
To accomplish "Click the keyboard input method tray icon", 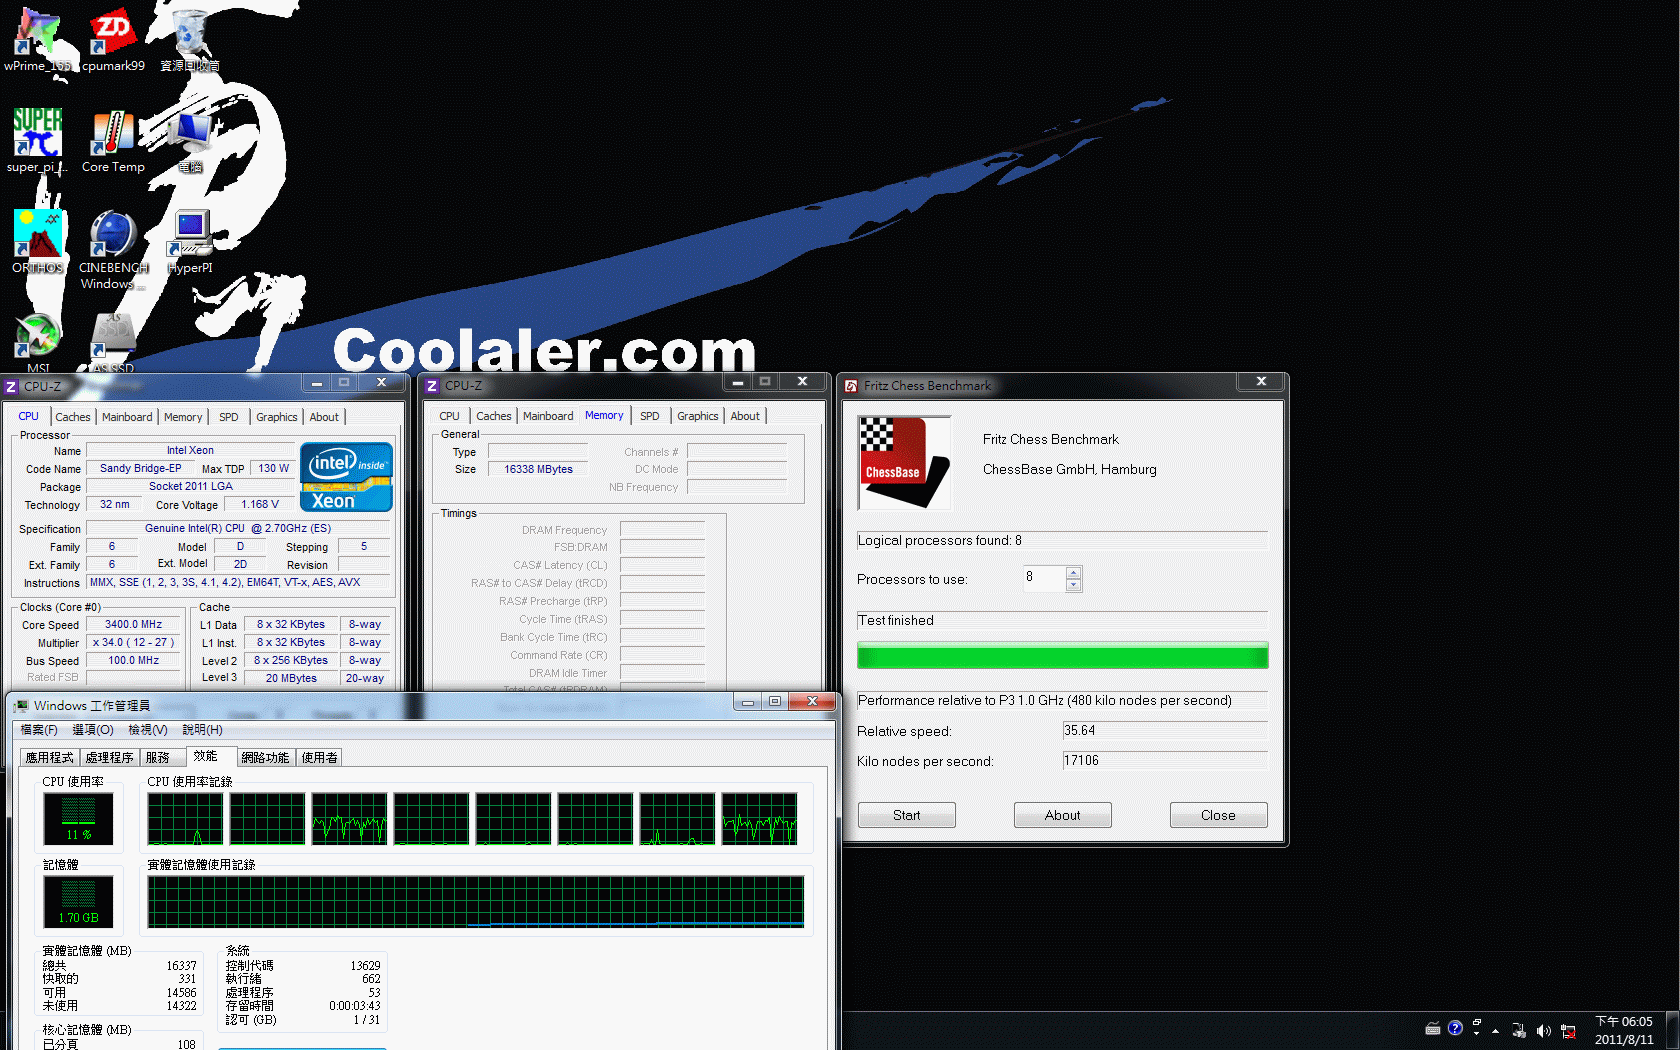I will [x=1433, y=1028].
